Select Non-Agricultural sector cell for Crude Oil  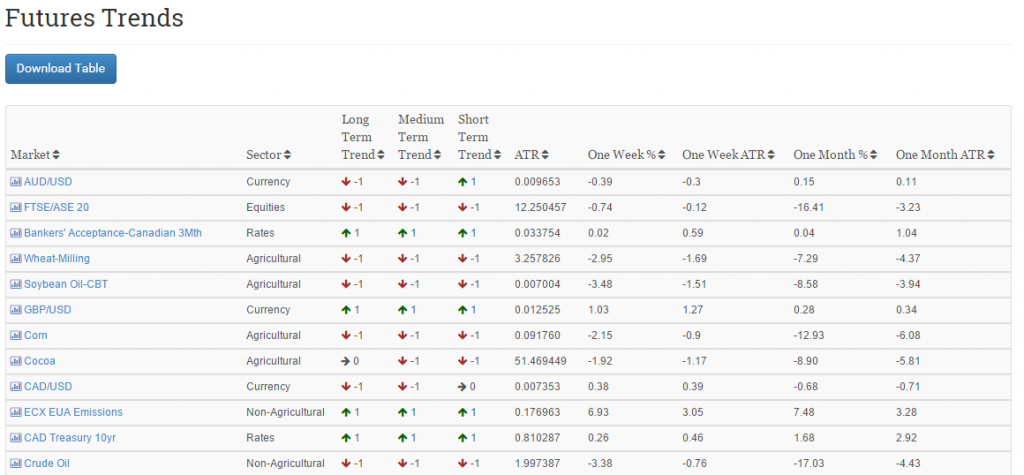[285, 463]
